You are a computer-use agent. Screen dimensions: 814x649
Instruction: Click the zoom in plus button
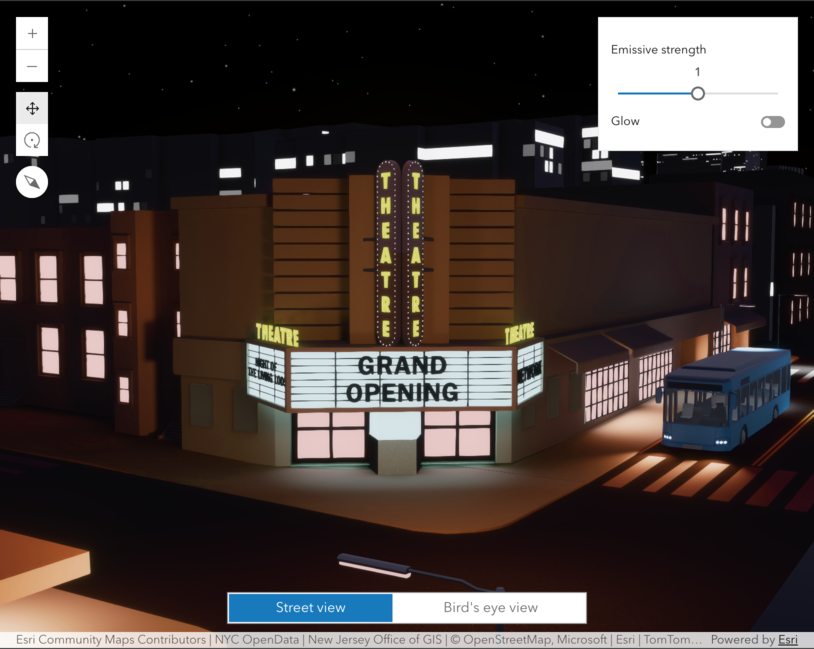[32, 33]
